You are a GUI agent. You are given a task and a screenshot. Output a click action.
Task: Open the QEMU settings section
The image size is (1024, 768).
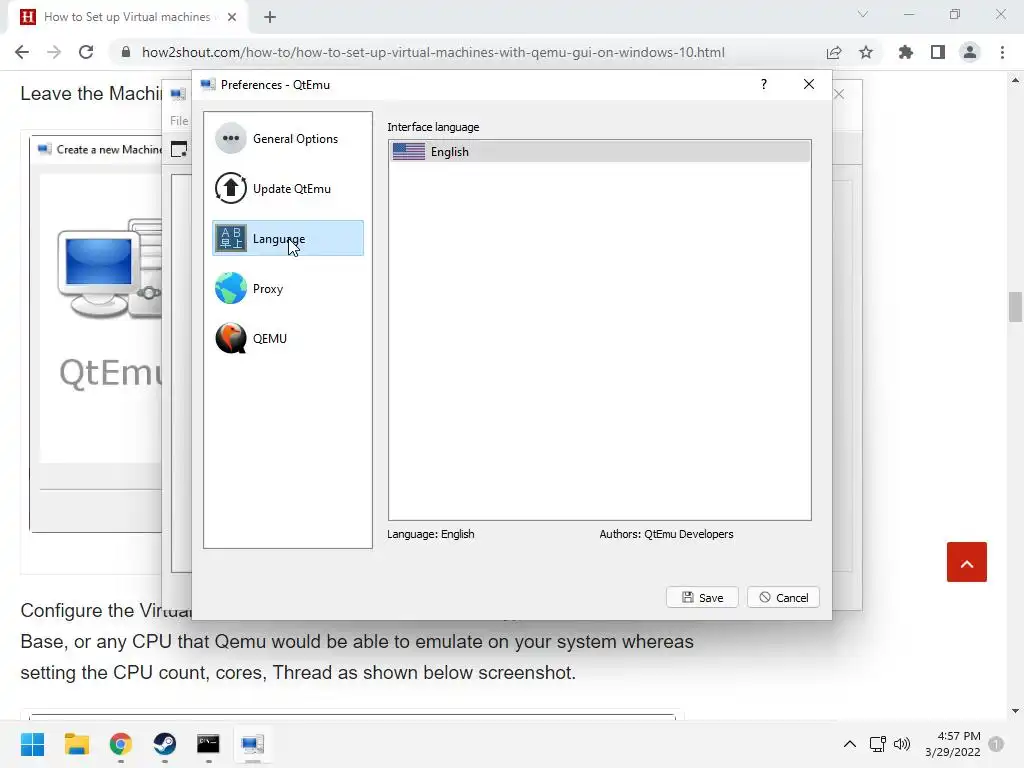(287, 338)
